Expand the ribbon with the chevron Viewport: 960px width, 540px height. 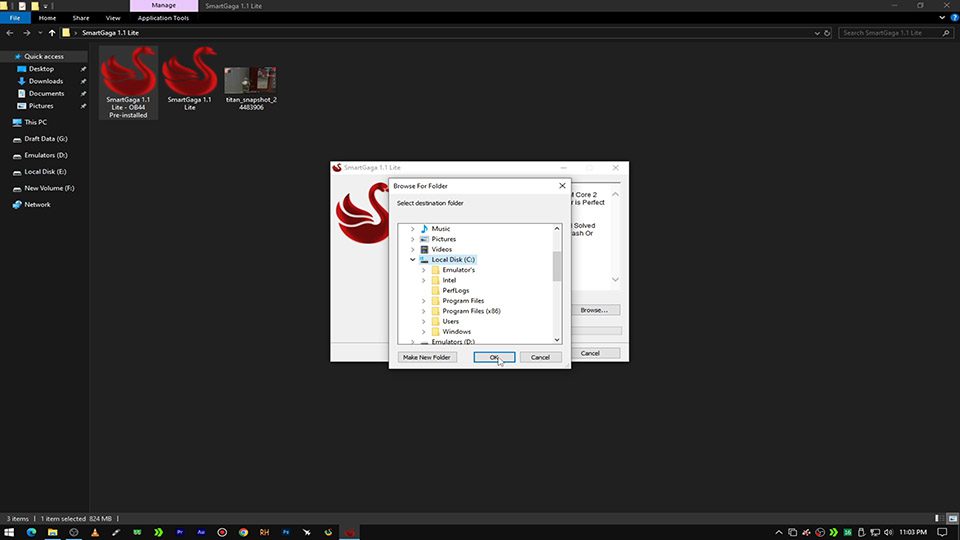click(x=942, y=18)
